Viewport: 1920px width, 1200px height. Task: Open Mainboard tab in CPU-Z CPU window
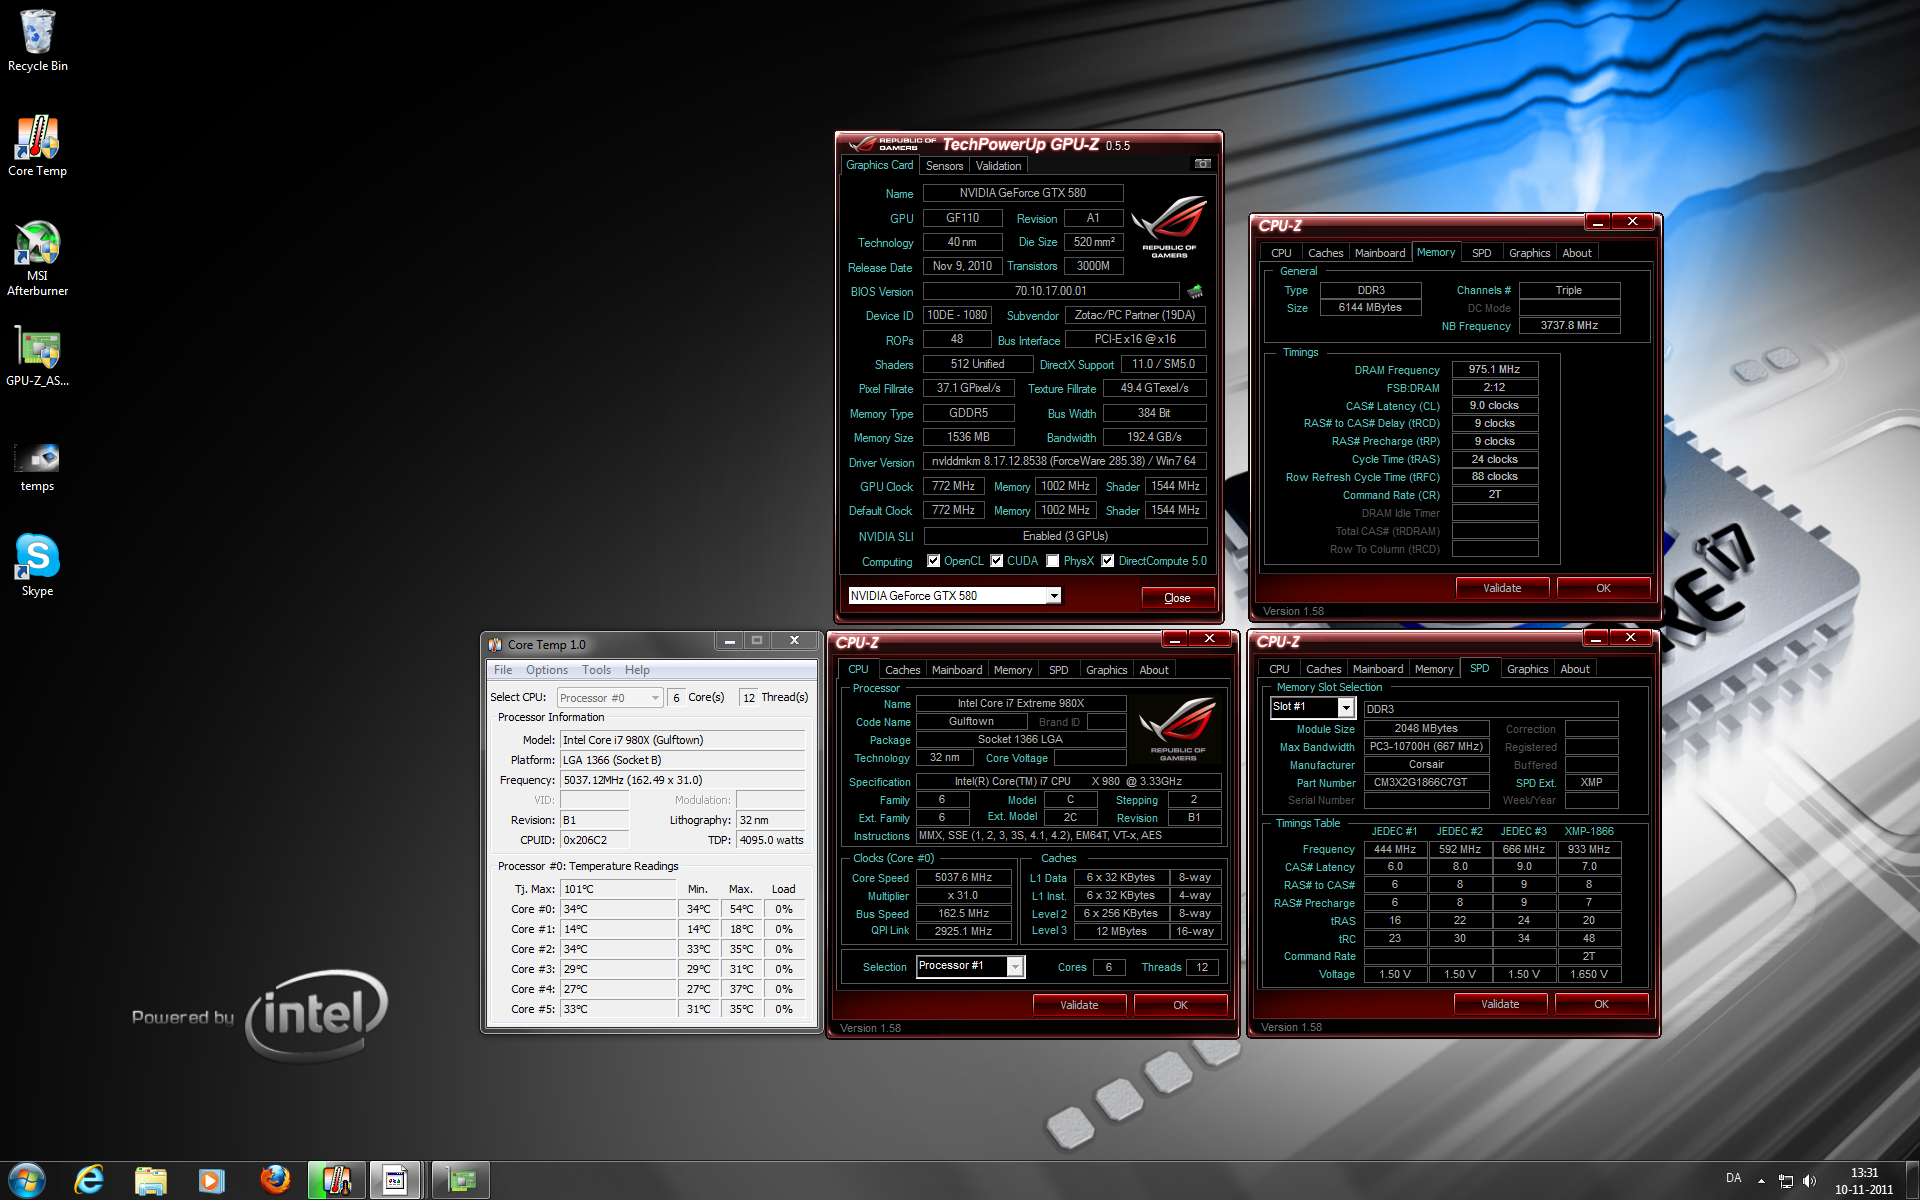pyautogui.click(x=956, y=670)
